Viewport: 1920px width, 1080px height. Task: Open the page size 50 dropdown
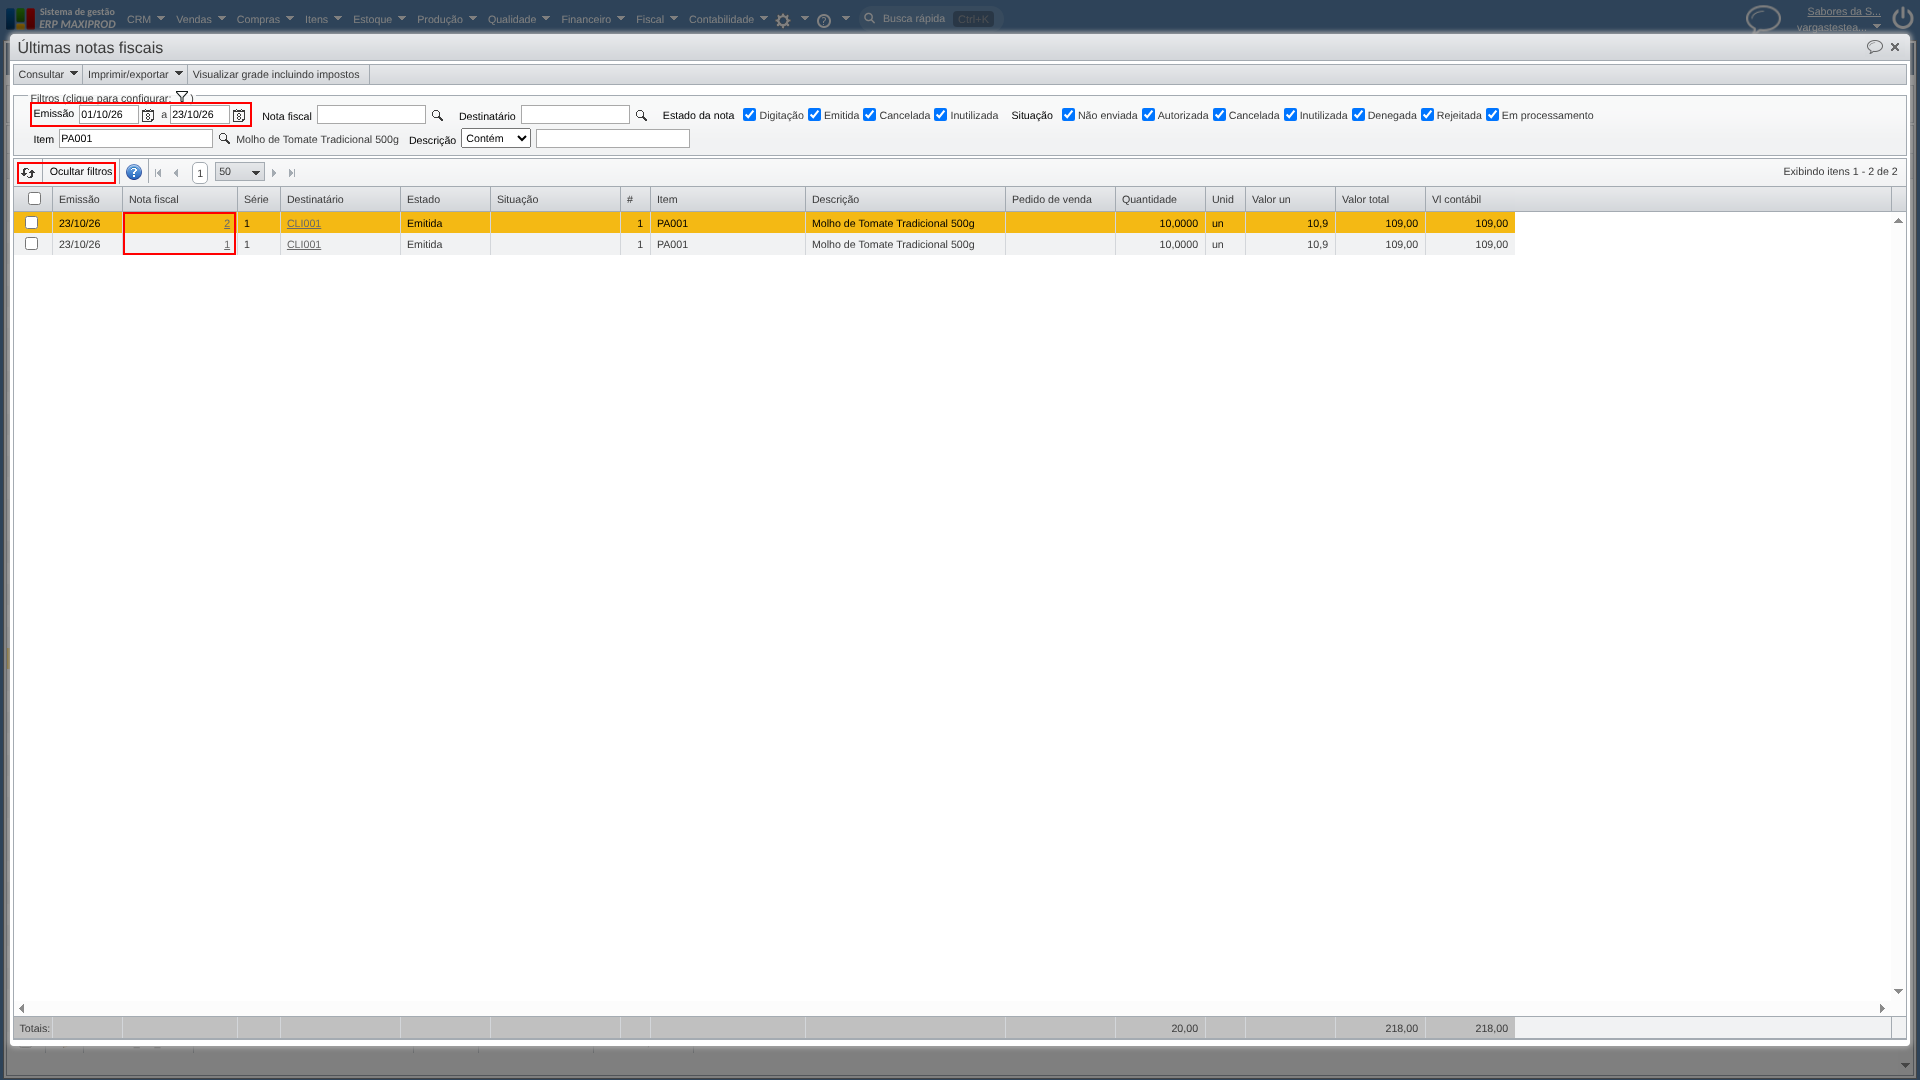[x=240, y=172]
